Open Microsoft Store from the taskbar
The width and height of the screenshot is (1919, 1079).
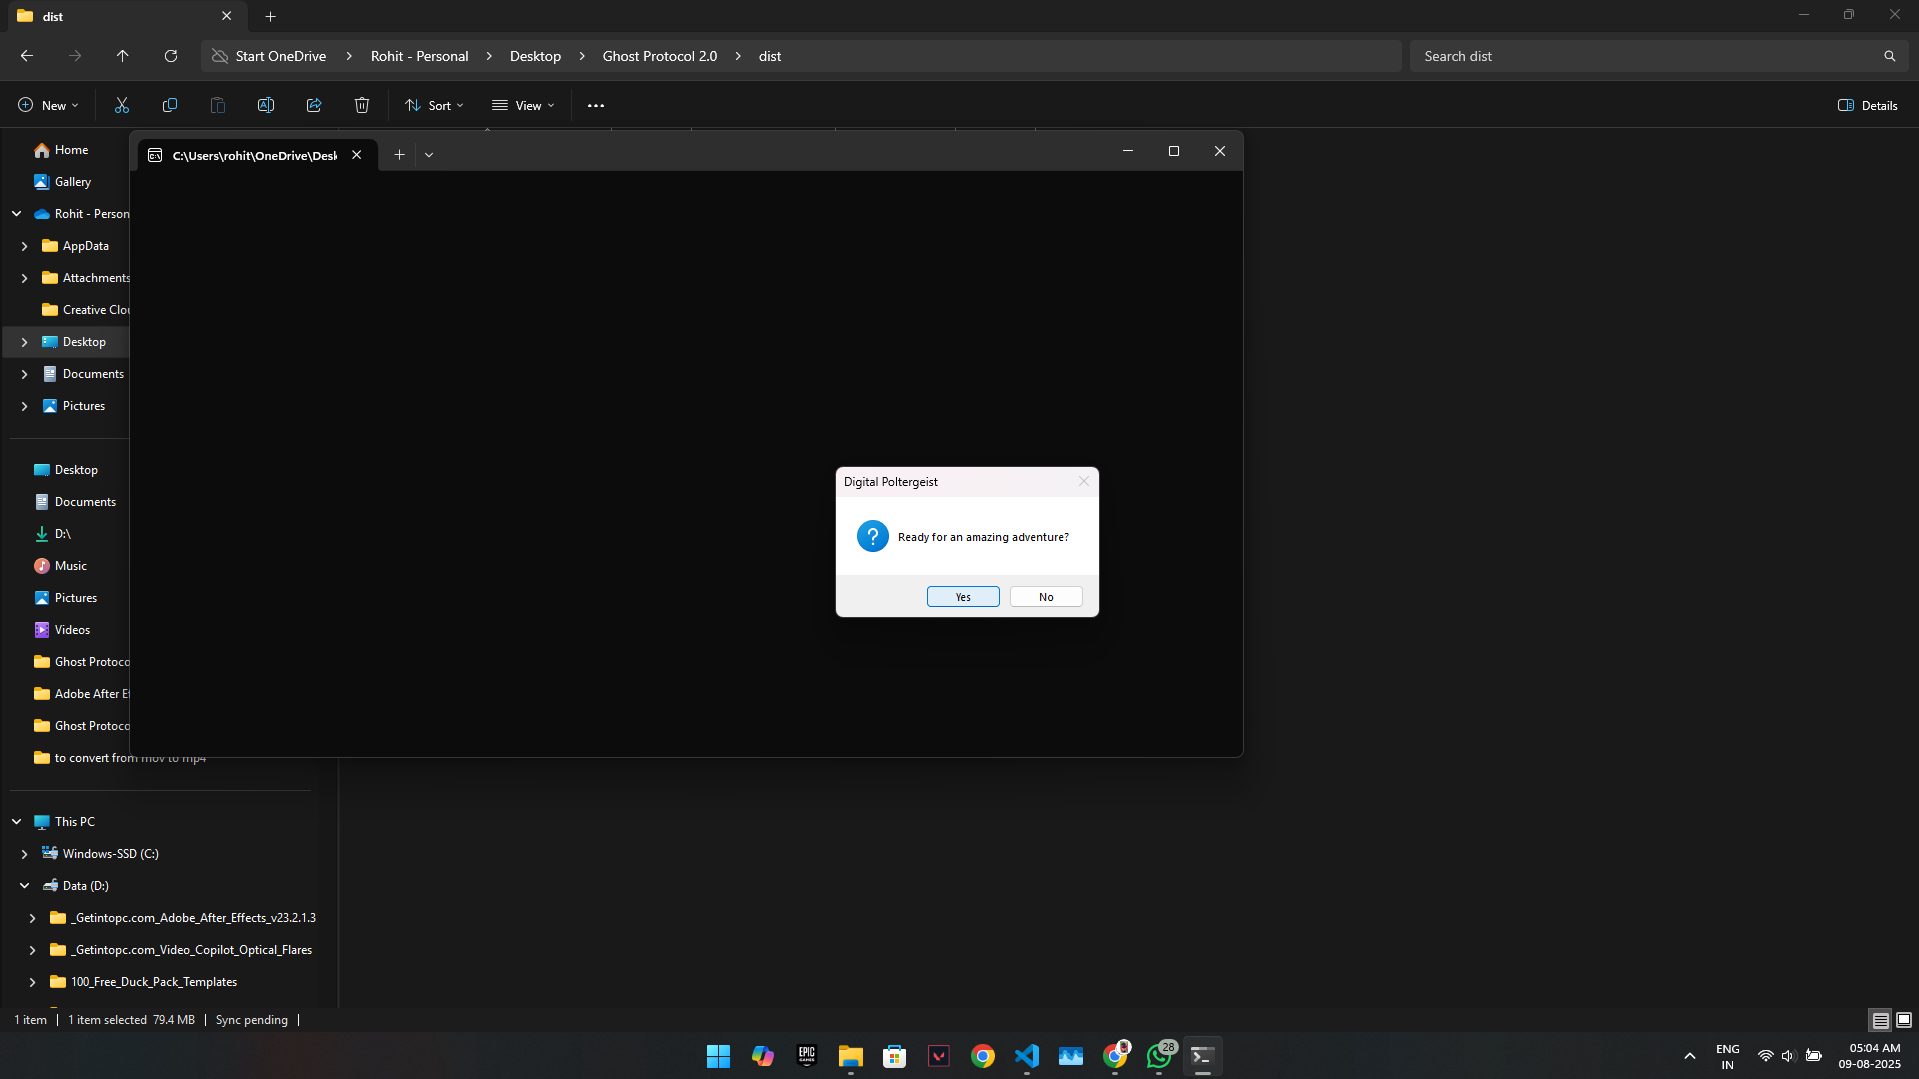pos(895,1056)
